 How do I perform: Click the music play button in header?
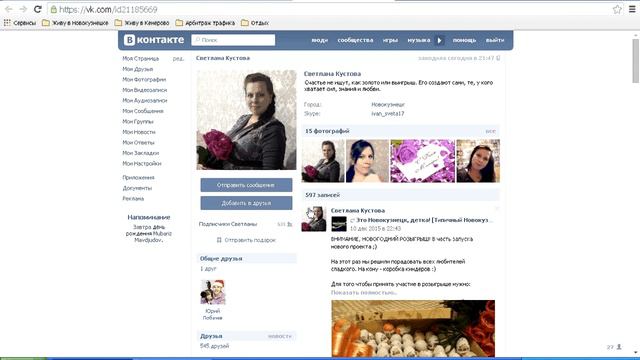(x=440, y=40)
